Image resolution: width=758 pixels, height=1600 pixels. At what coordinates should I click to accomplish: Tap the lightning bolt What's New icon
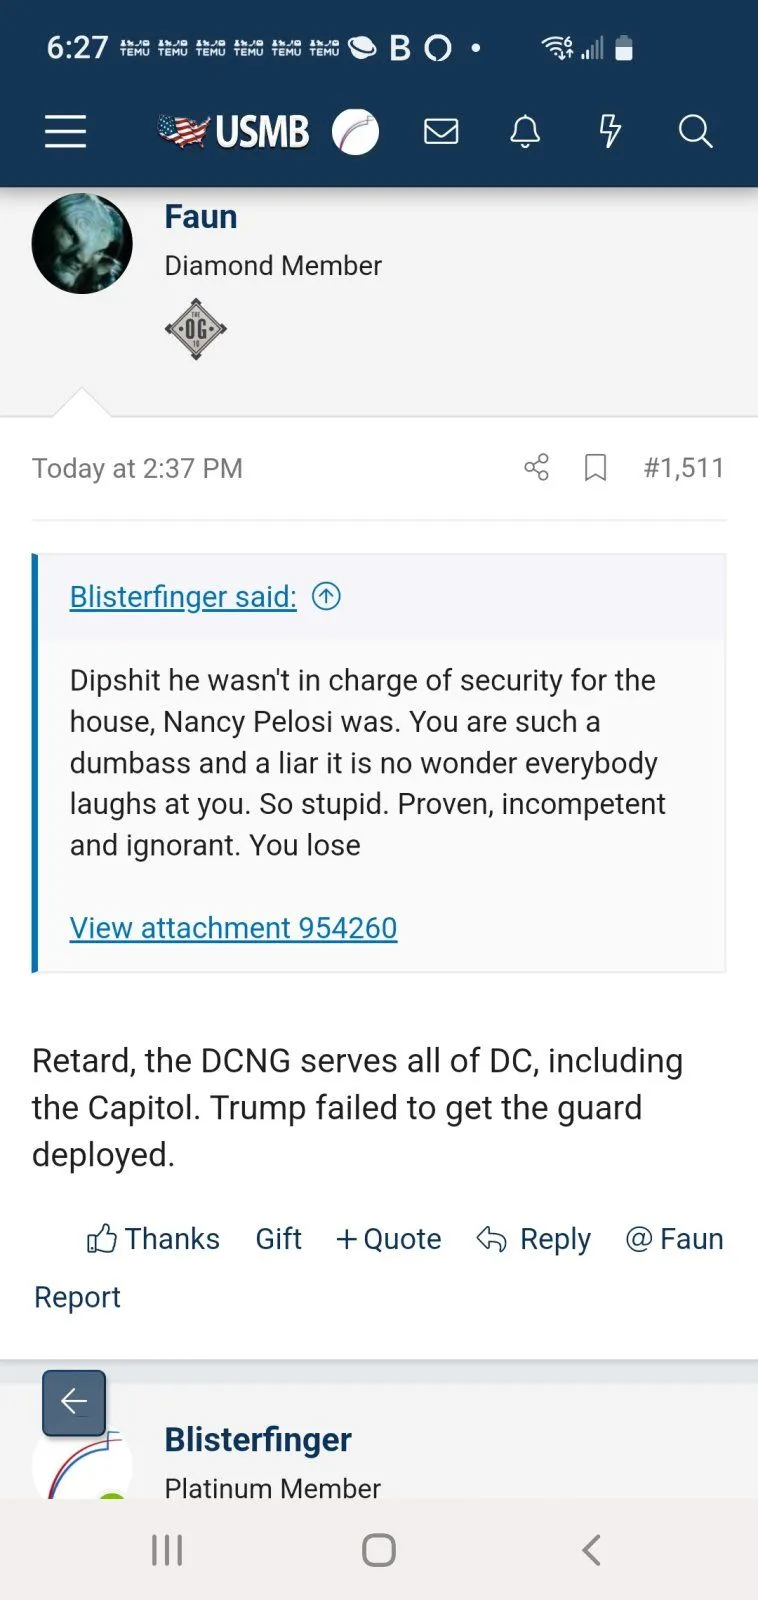point(610,131)
